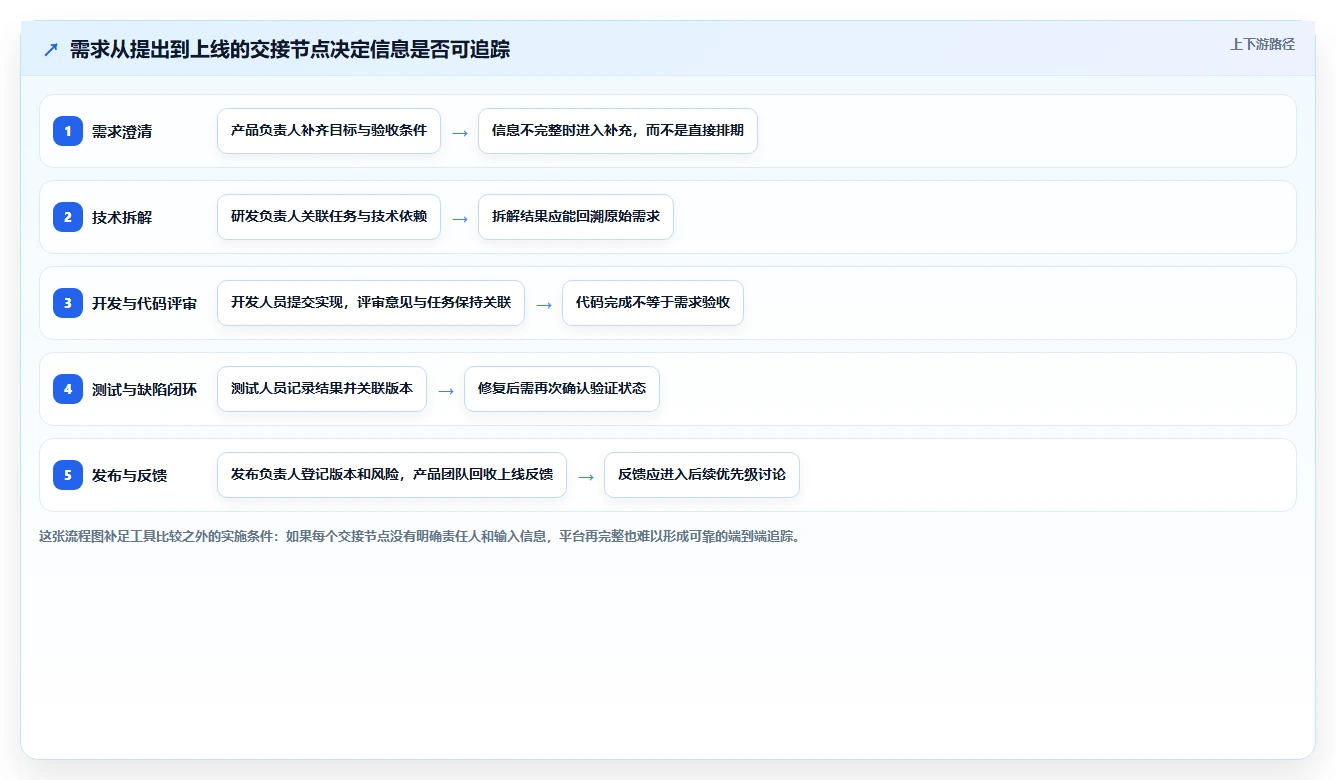Click the step 2 number badge
Viewport: 1336px width, 780px height.
coord(68,217)
